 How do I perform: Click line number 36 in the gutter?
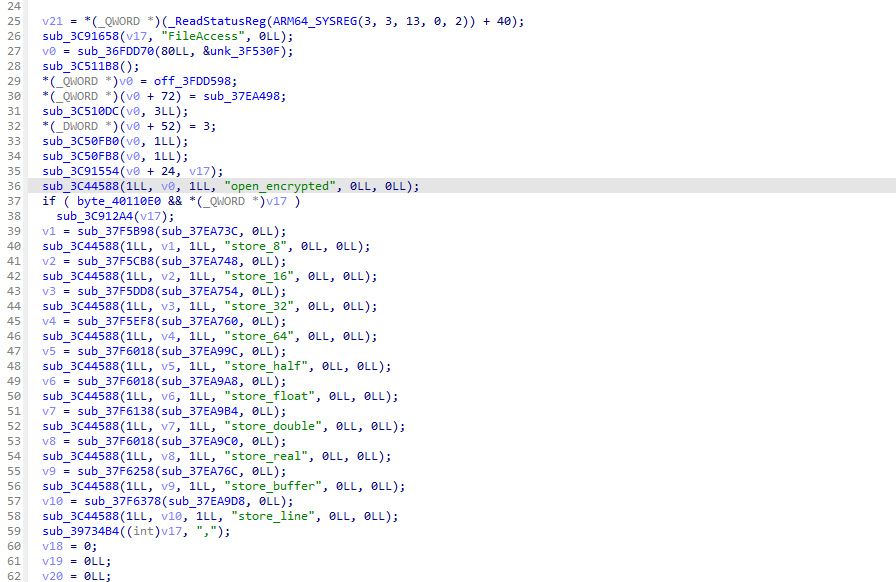[16, 186]
